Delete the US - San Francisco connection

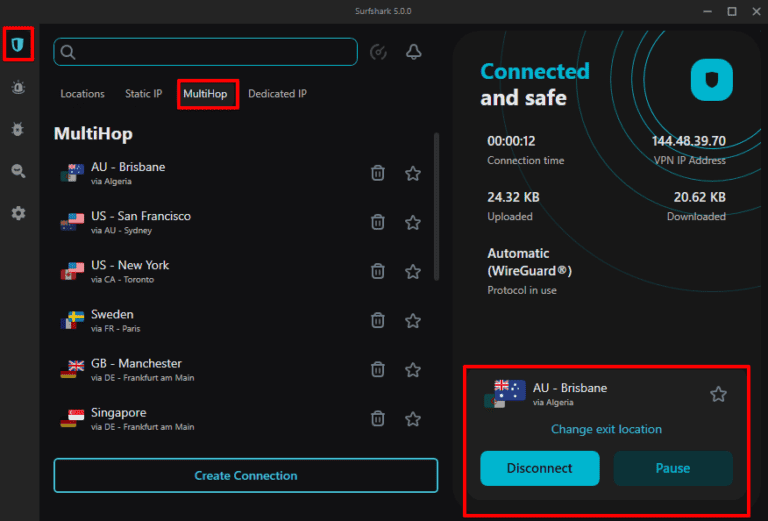[378, 222]
